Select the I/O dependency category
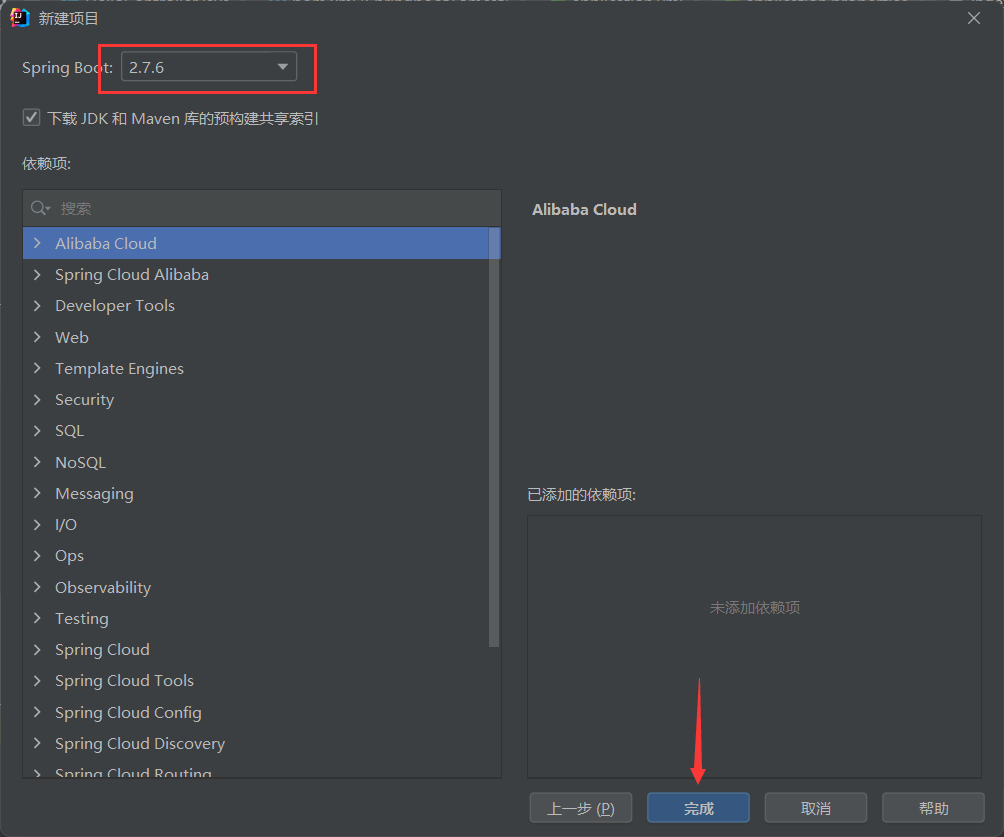The width and height of the screenshot is (1004, 837). 256,524
